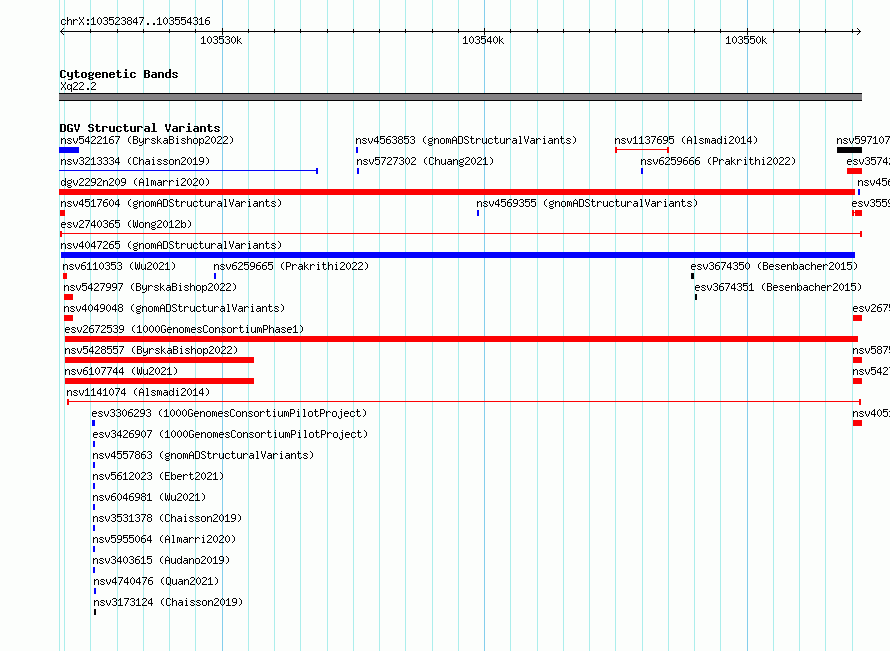
Task: Click the red bracket glyph under nsv1137695
Action: 642,150
